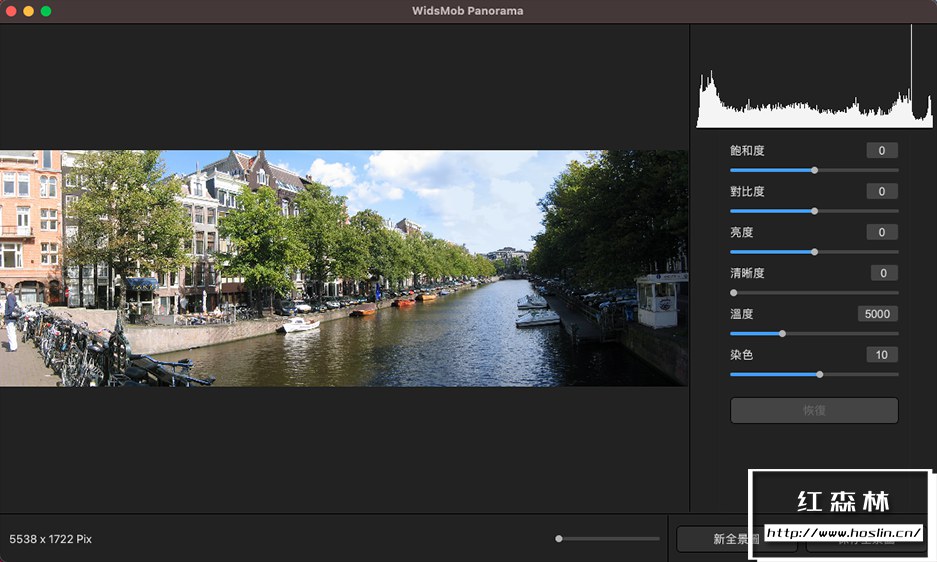Click the contrast (對比度) slider handle
This screenshot has height=562, width=937.
814,211
